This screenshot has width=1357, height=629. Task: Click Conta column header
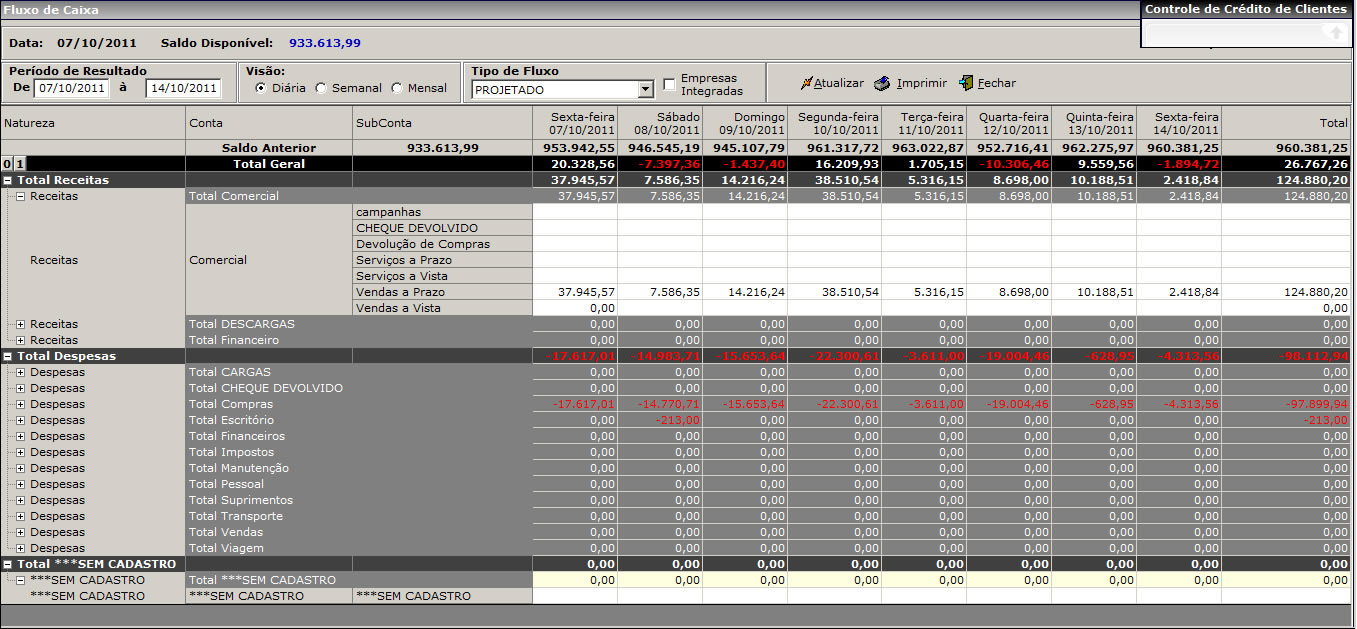tap(269, 122)
